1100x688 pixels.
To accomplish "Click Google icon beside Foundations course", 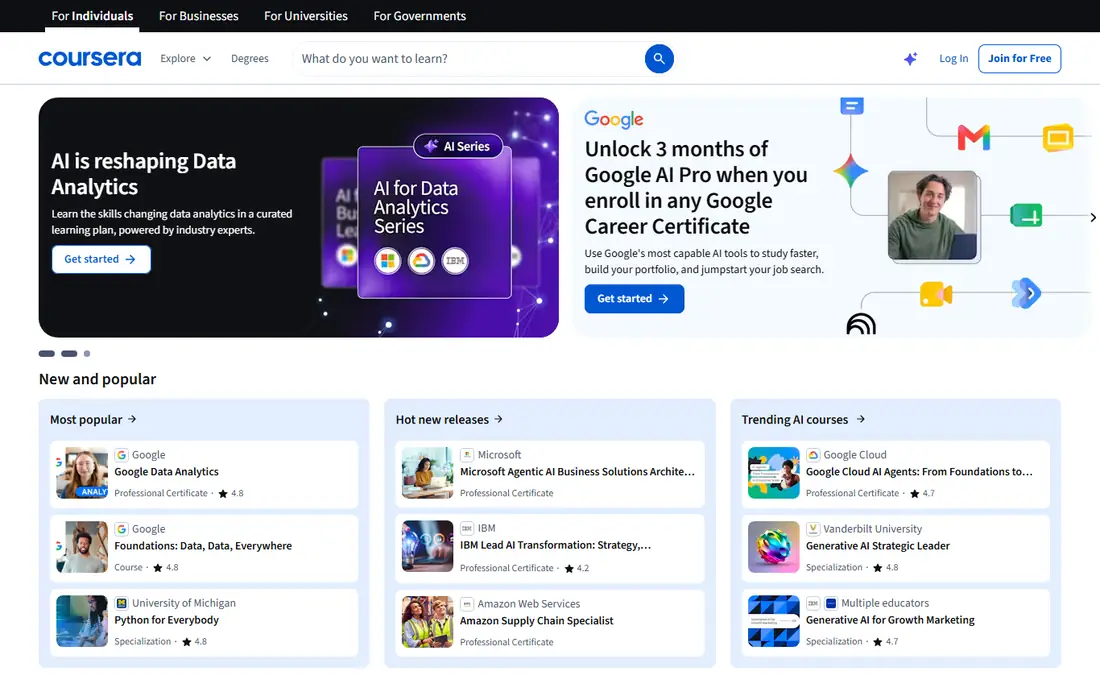I will (121, 529).
